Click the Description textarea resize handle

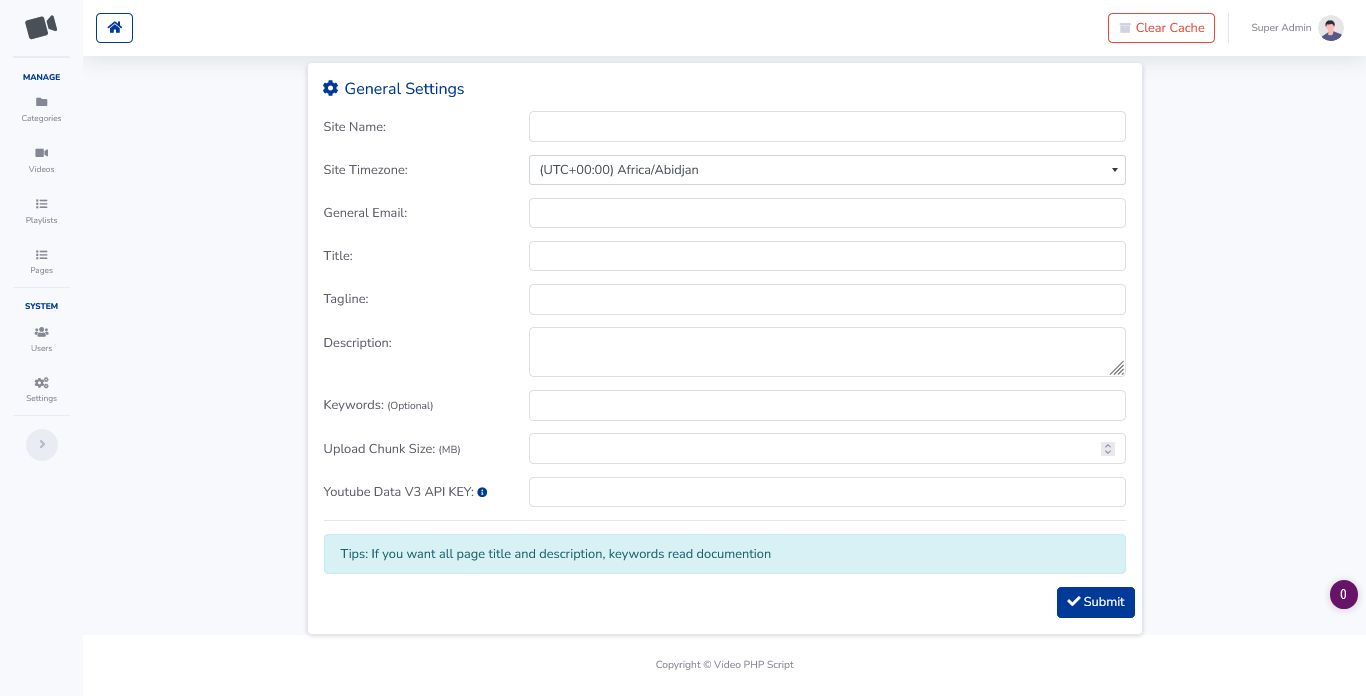pos(1117,368)
